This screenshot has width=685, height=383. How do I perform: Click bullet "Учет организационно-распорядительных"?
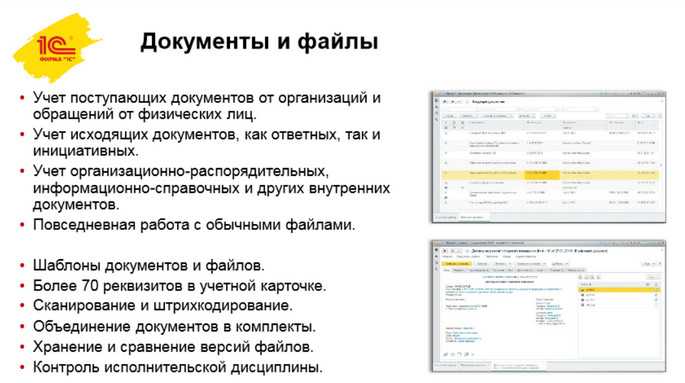click(211, 188)
